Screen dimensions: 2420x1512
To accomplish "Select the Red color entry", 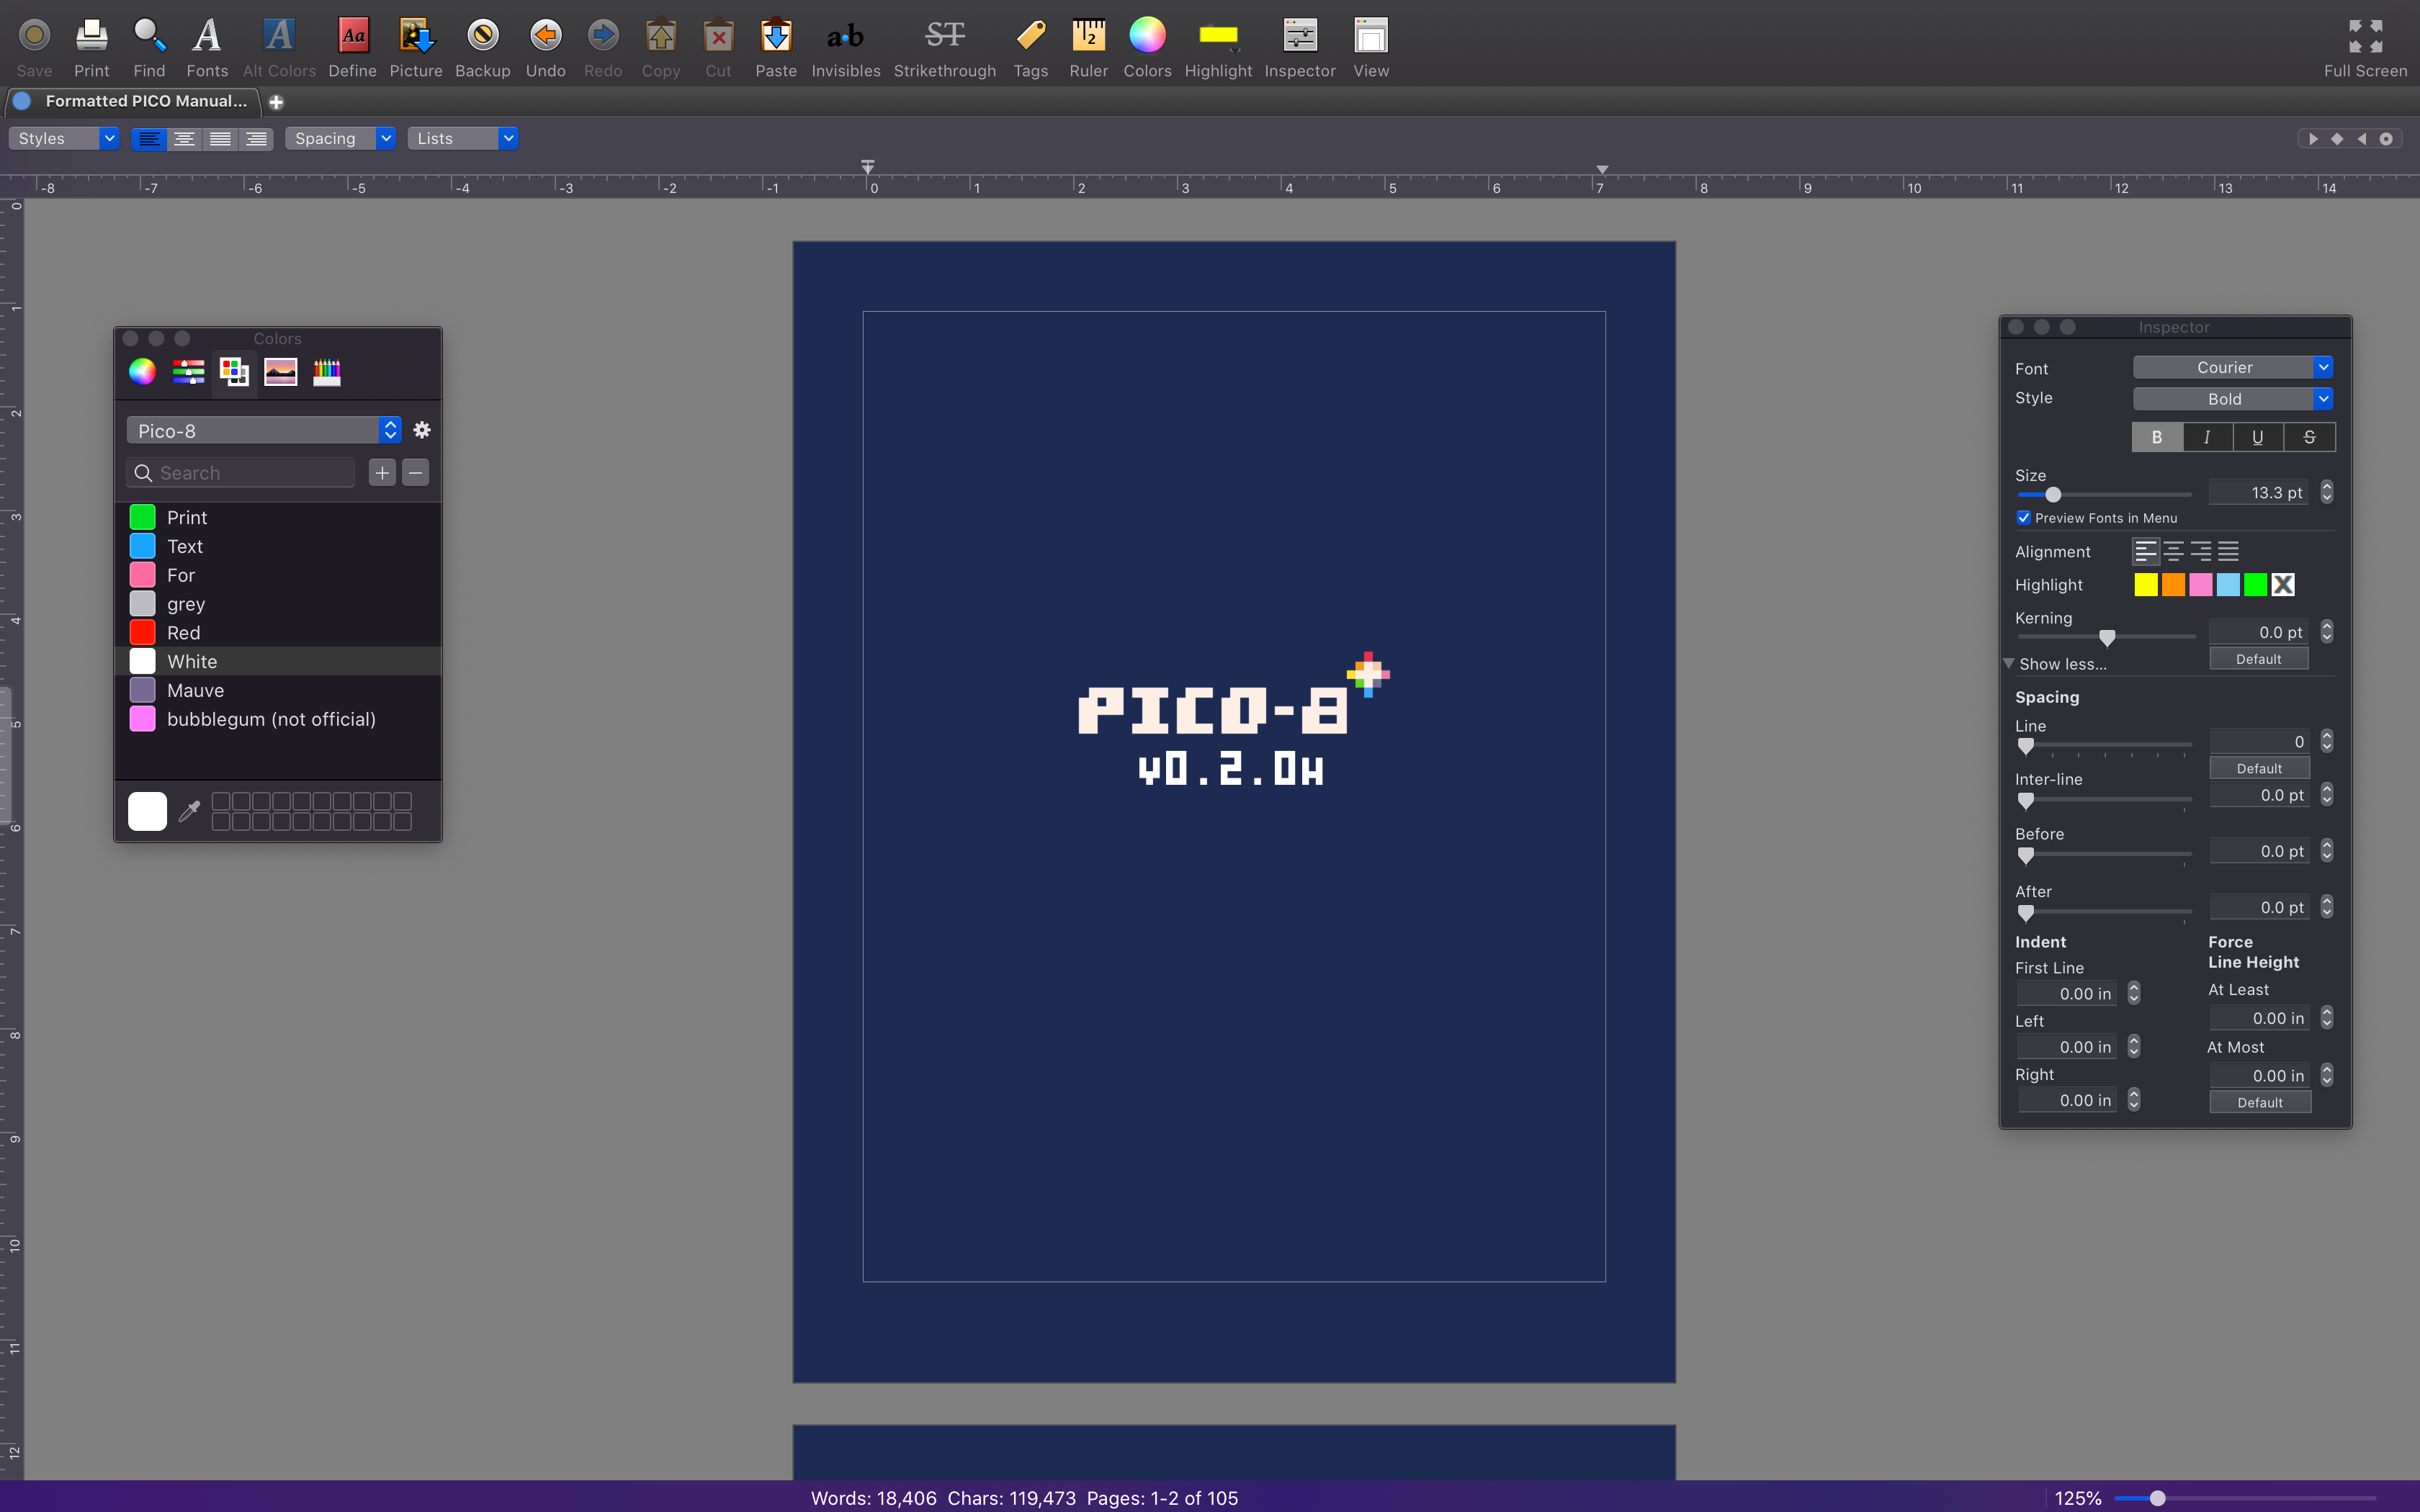I will [x=278, y=632].
